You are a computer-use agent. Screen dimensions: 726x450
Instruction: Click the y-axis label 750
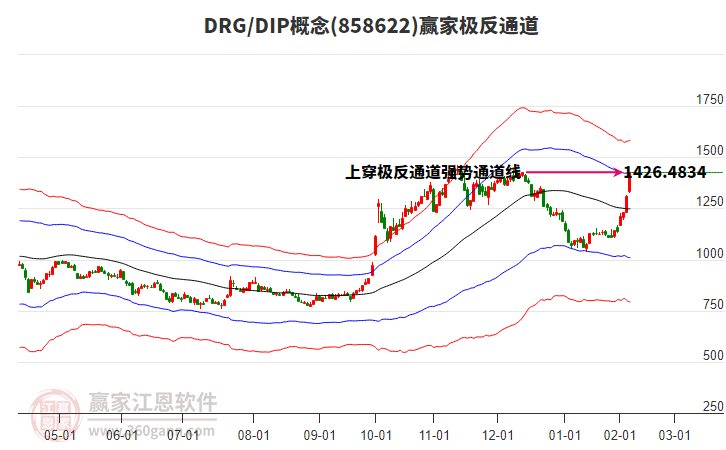(713, 304)
